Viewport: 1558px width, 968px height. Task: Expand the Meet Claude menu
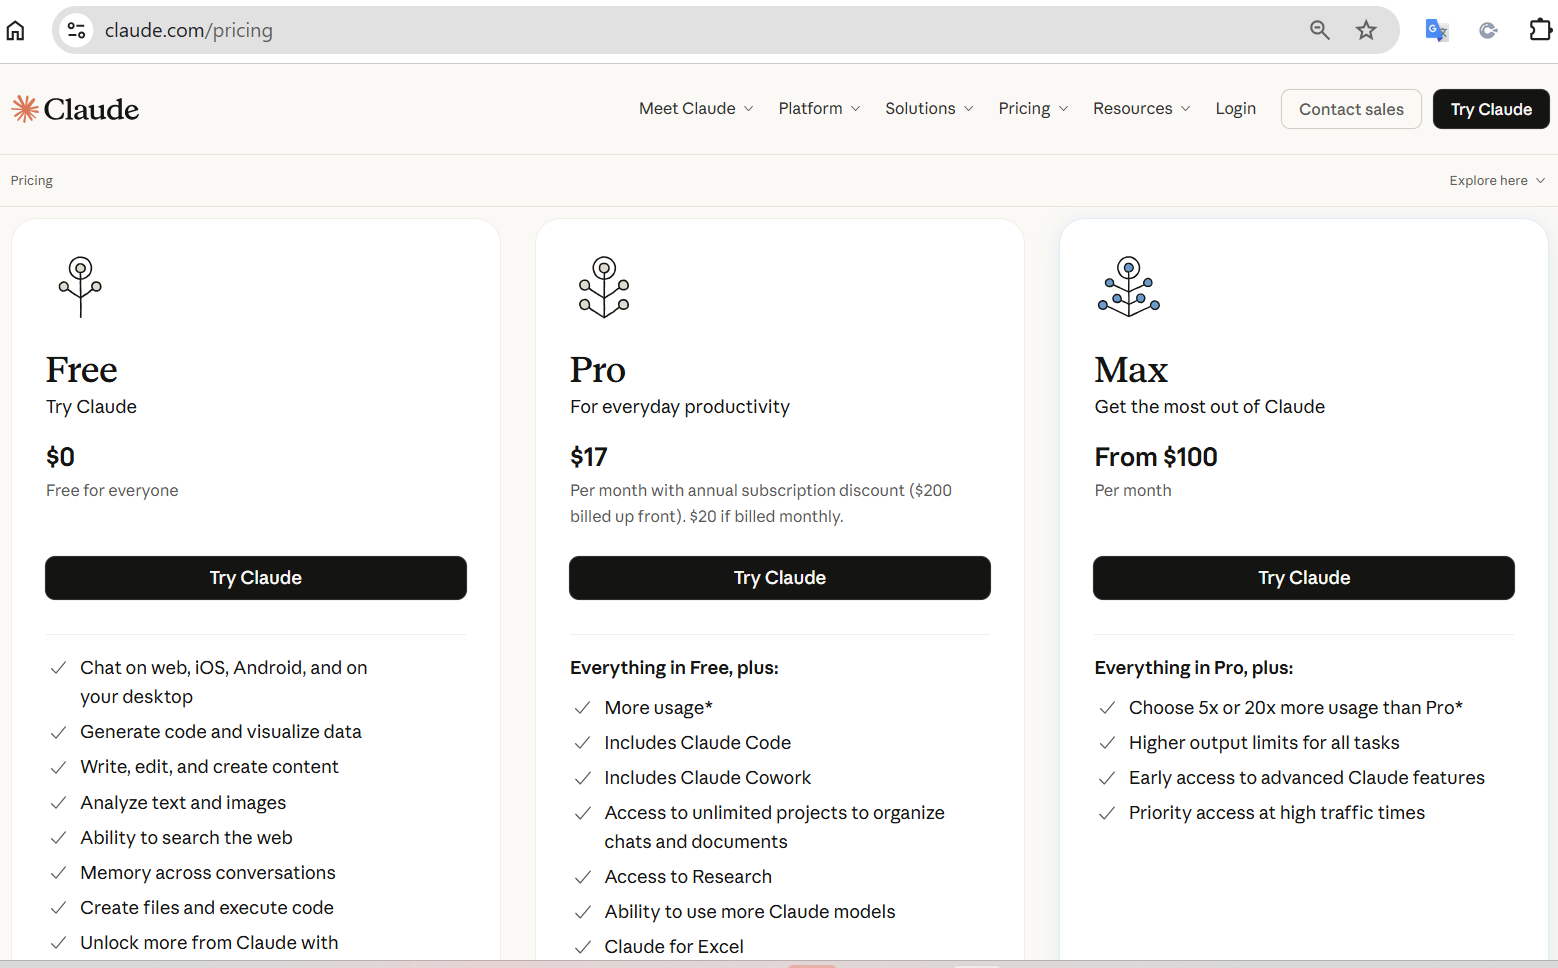pos(696,108)
